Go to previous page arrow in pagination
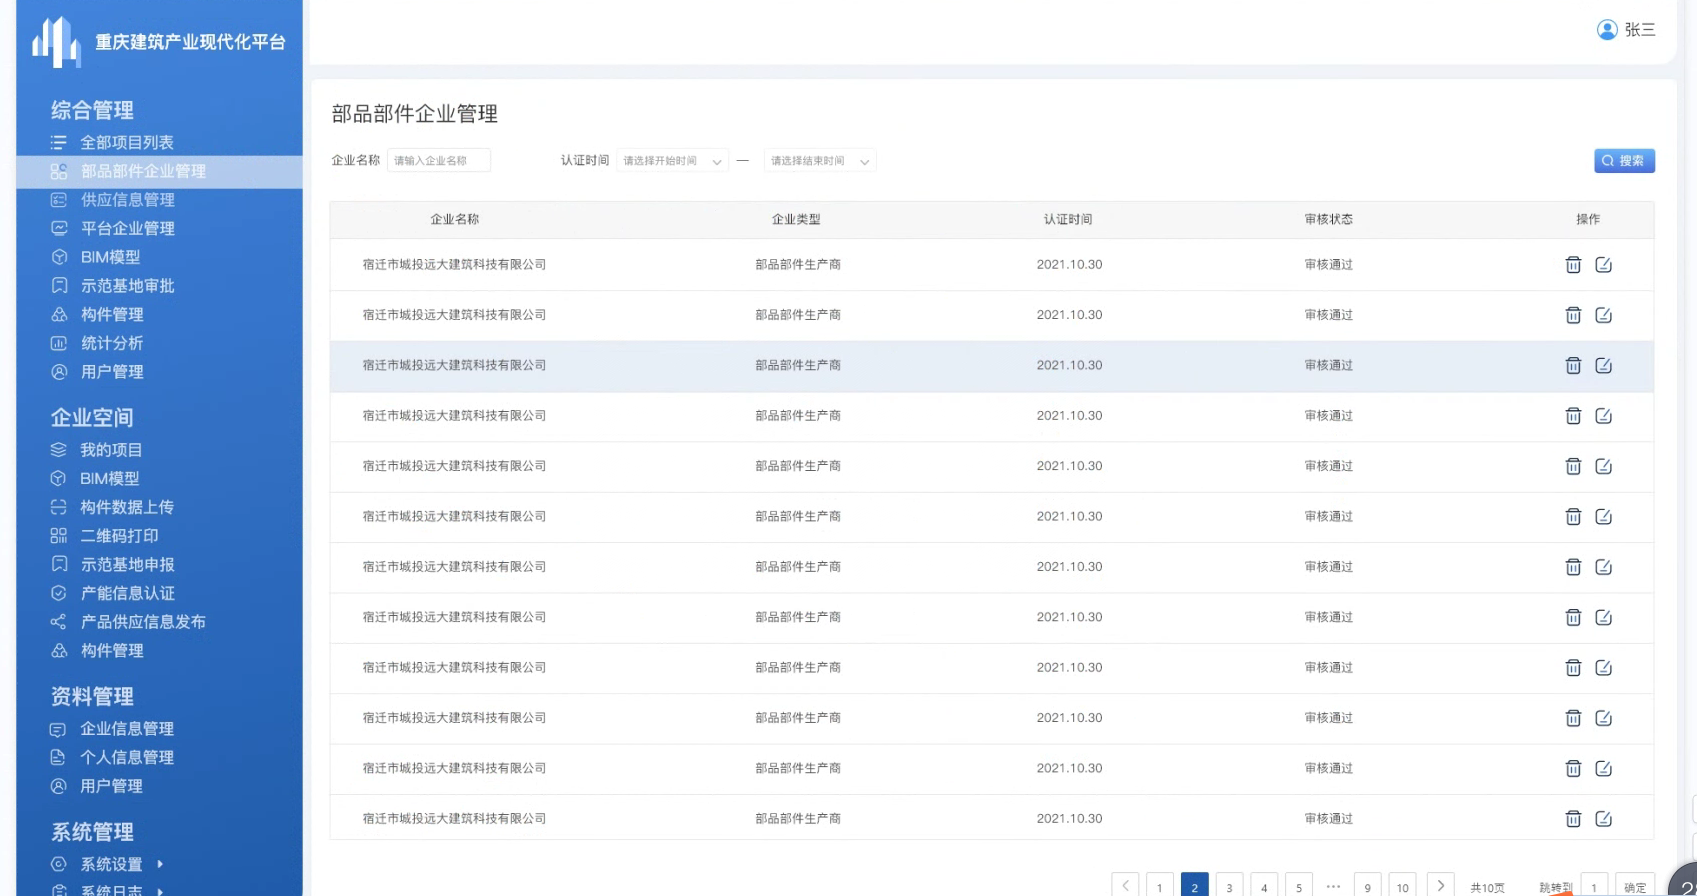This screenshot has width=1697, height=896. (1125, 886)
